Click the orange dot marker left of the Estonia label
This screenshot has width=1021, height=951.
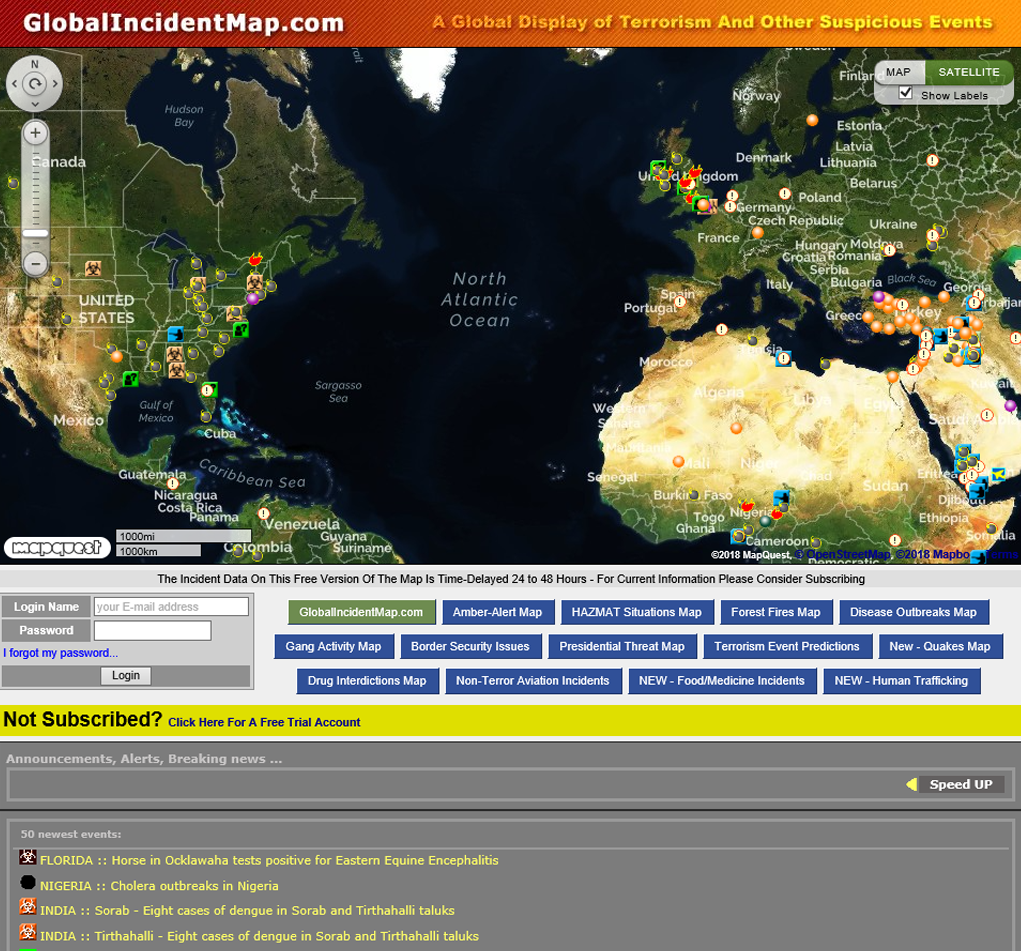812,120
